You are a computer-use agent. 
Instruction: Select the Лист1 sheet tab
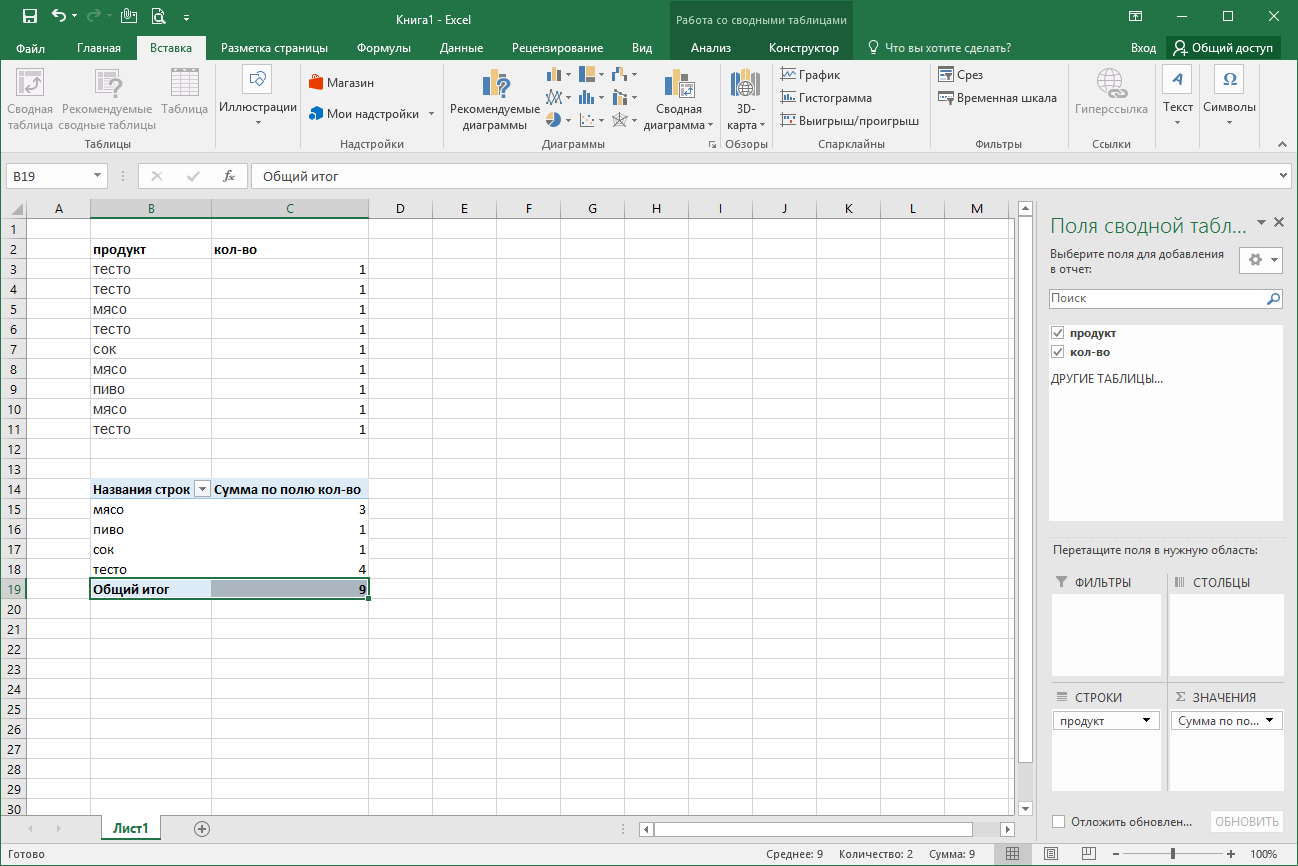click(131, 828)
